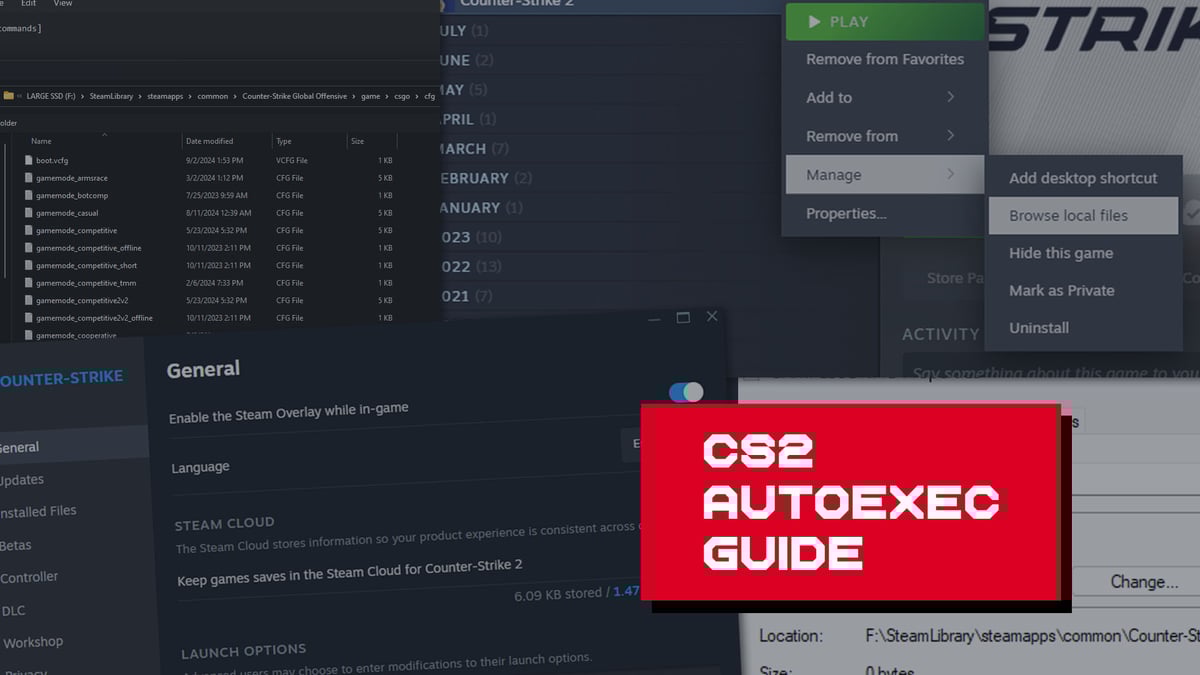The width and height of the screenshot is (1200, 675).
Task: Expand the Add to submenu
Action: coord(880,97)
